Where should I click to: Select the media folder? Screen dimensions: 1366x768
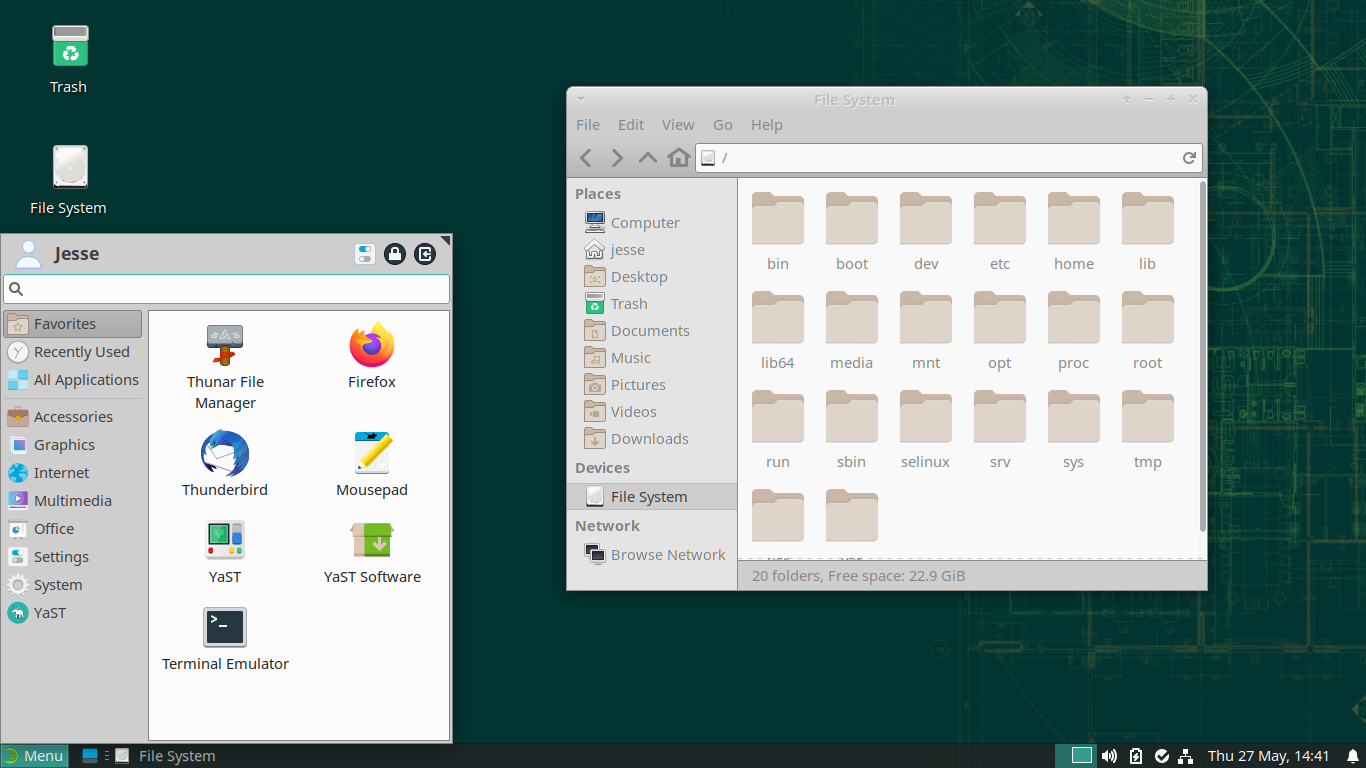(852, 331)
